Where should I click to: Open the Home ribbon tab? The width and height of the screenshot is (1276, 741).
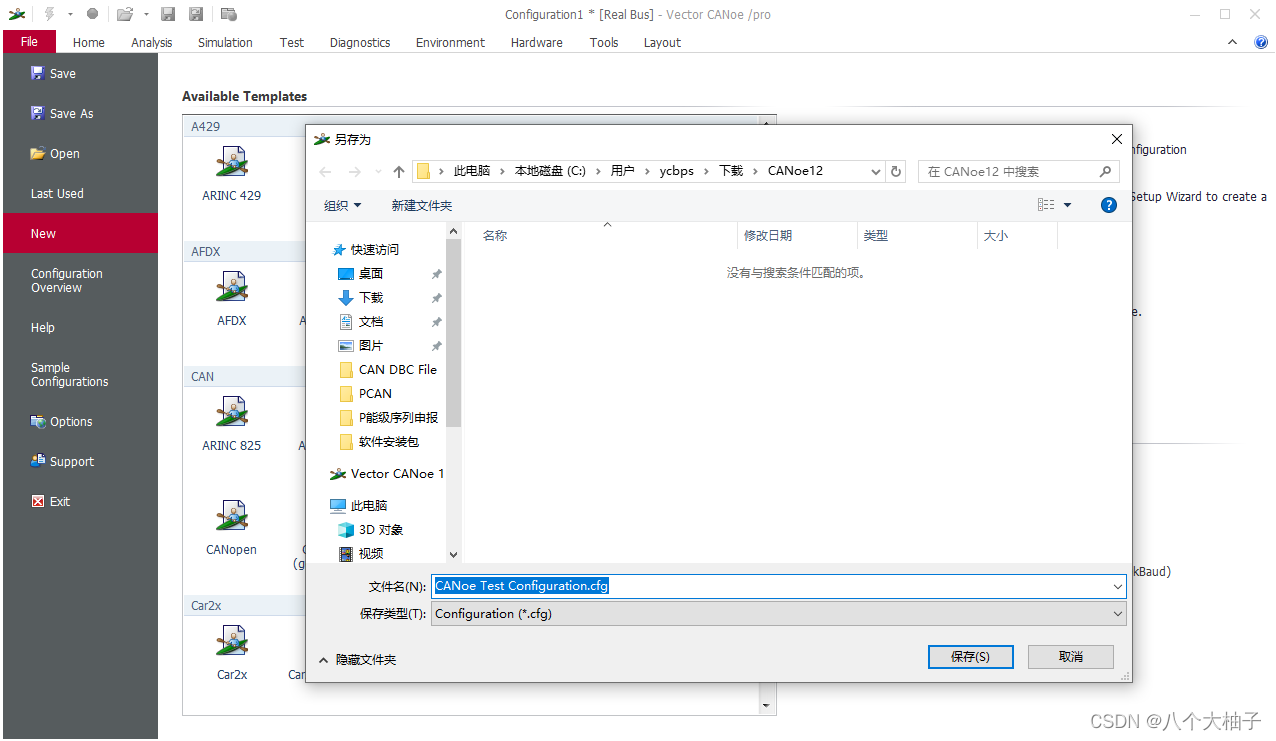[x=88, y=42]
